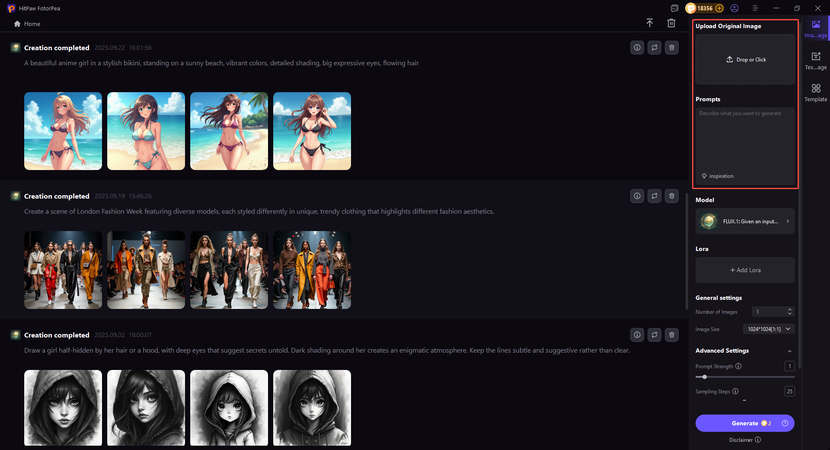Viewport: 830px width, 450px height.
Task: Show info for the anime beach creation
Action: click(637, 48)
